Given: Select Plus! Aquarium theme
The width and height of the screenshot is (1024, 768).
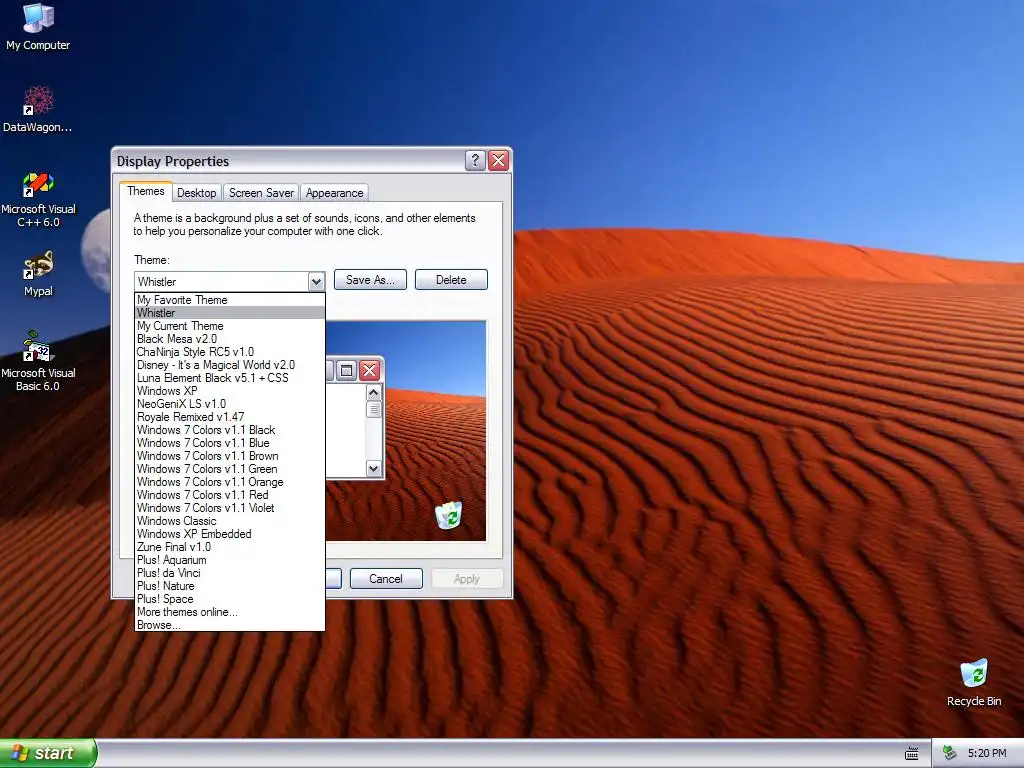Looking at the screenshot, I should (x=230, y=560).
